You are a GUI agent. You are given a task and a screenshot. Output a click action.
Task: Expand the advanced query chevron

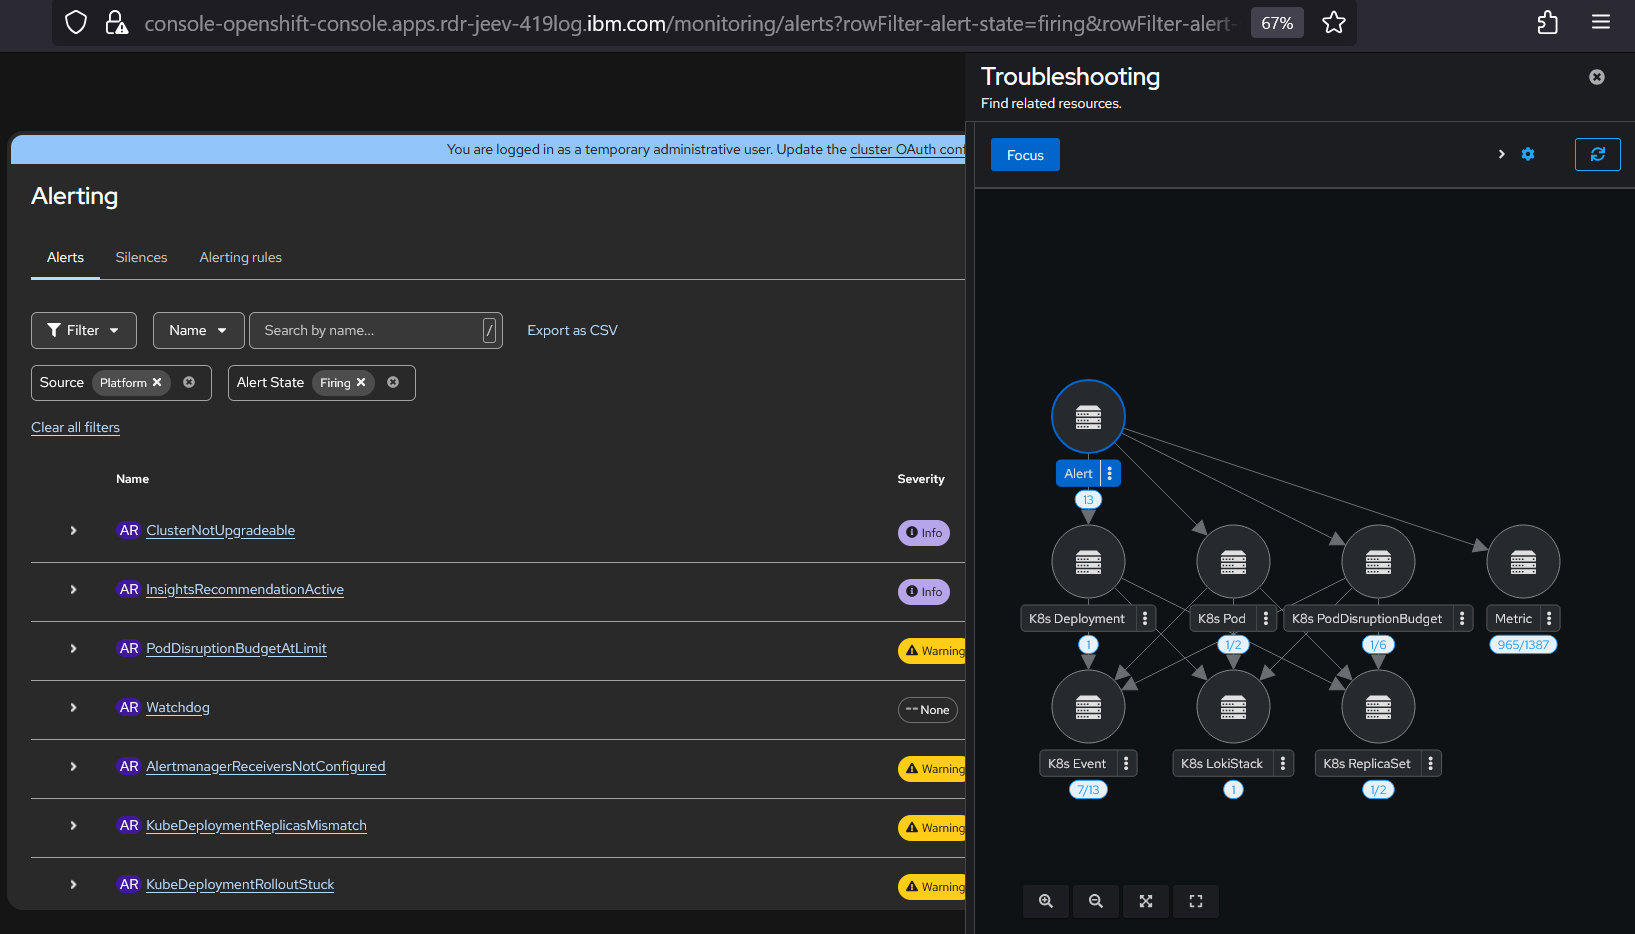(x=1501, y=154)
